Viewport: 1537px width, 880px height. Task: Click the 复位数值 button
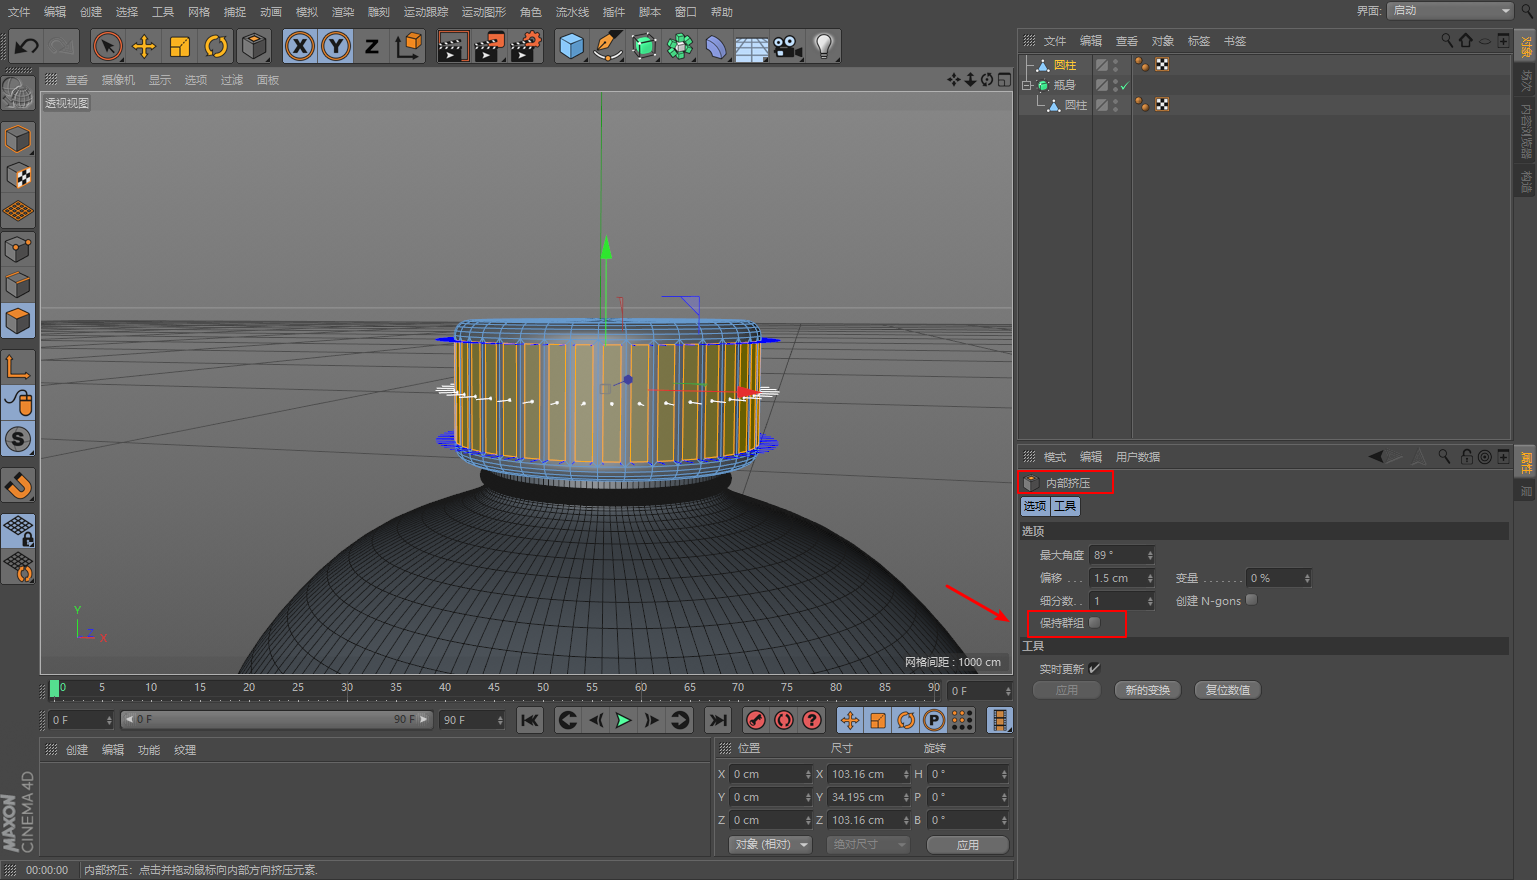coord(1228,690)
